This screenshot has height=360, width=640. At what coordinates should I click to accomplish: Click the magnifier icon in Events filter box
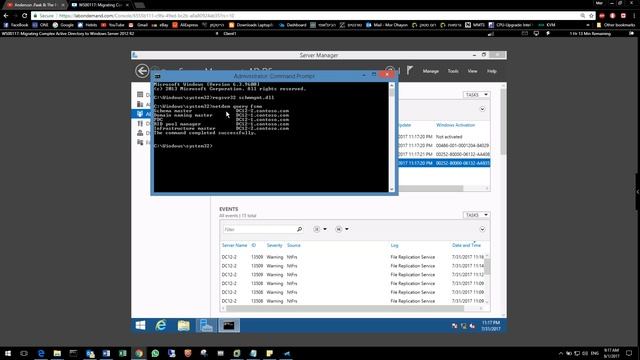[x=299, y=229]
